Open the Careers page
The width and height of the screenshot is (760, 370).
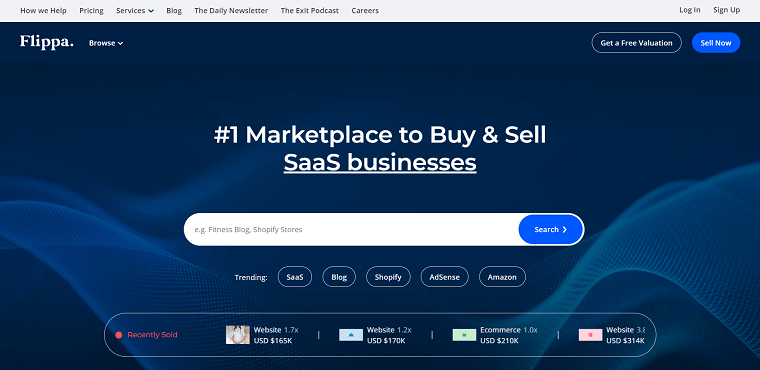[365, 10]
